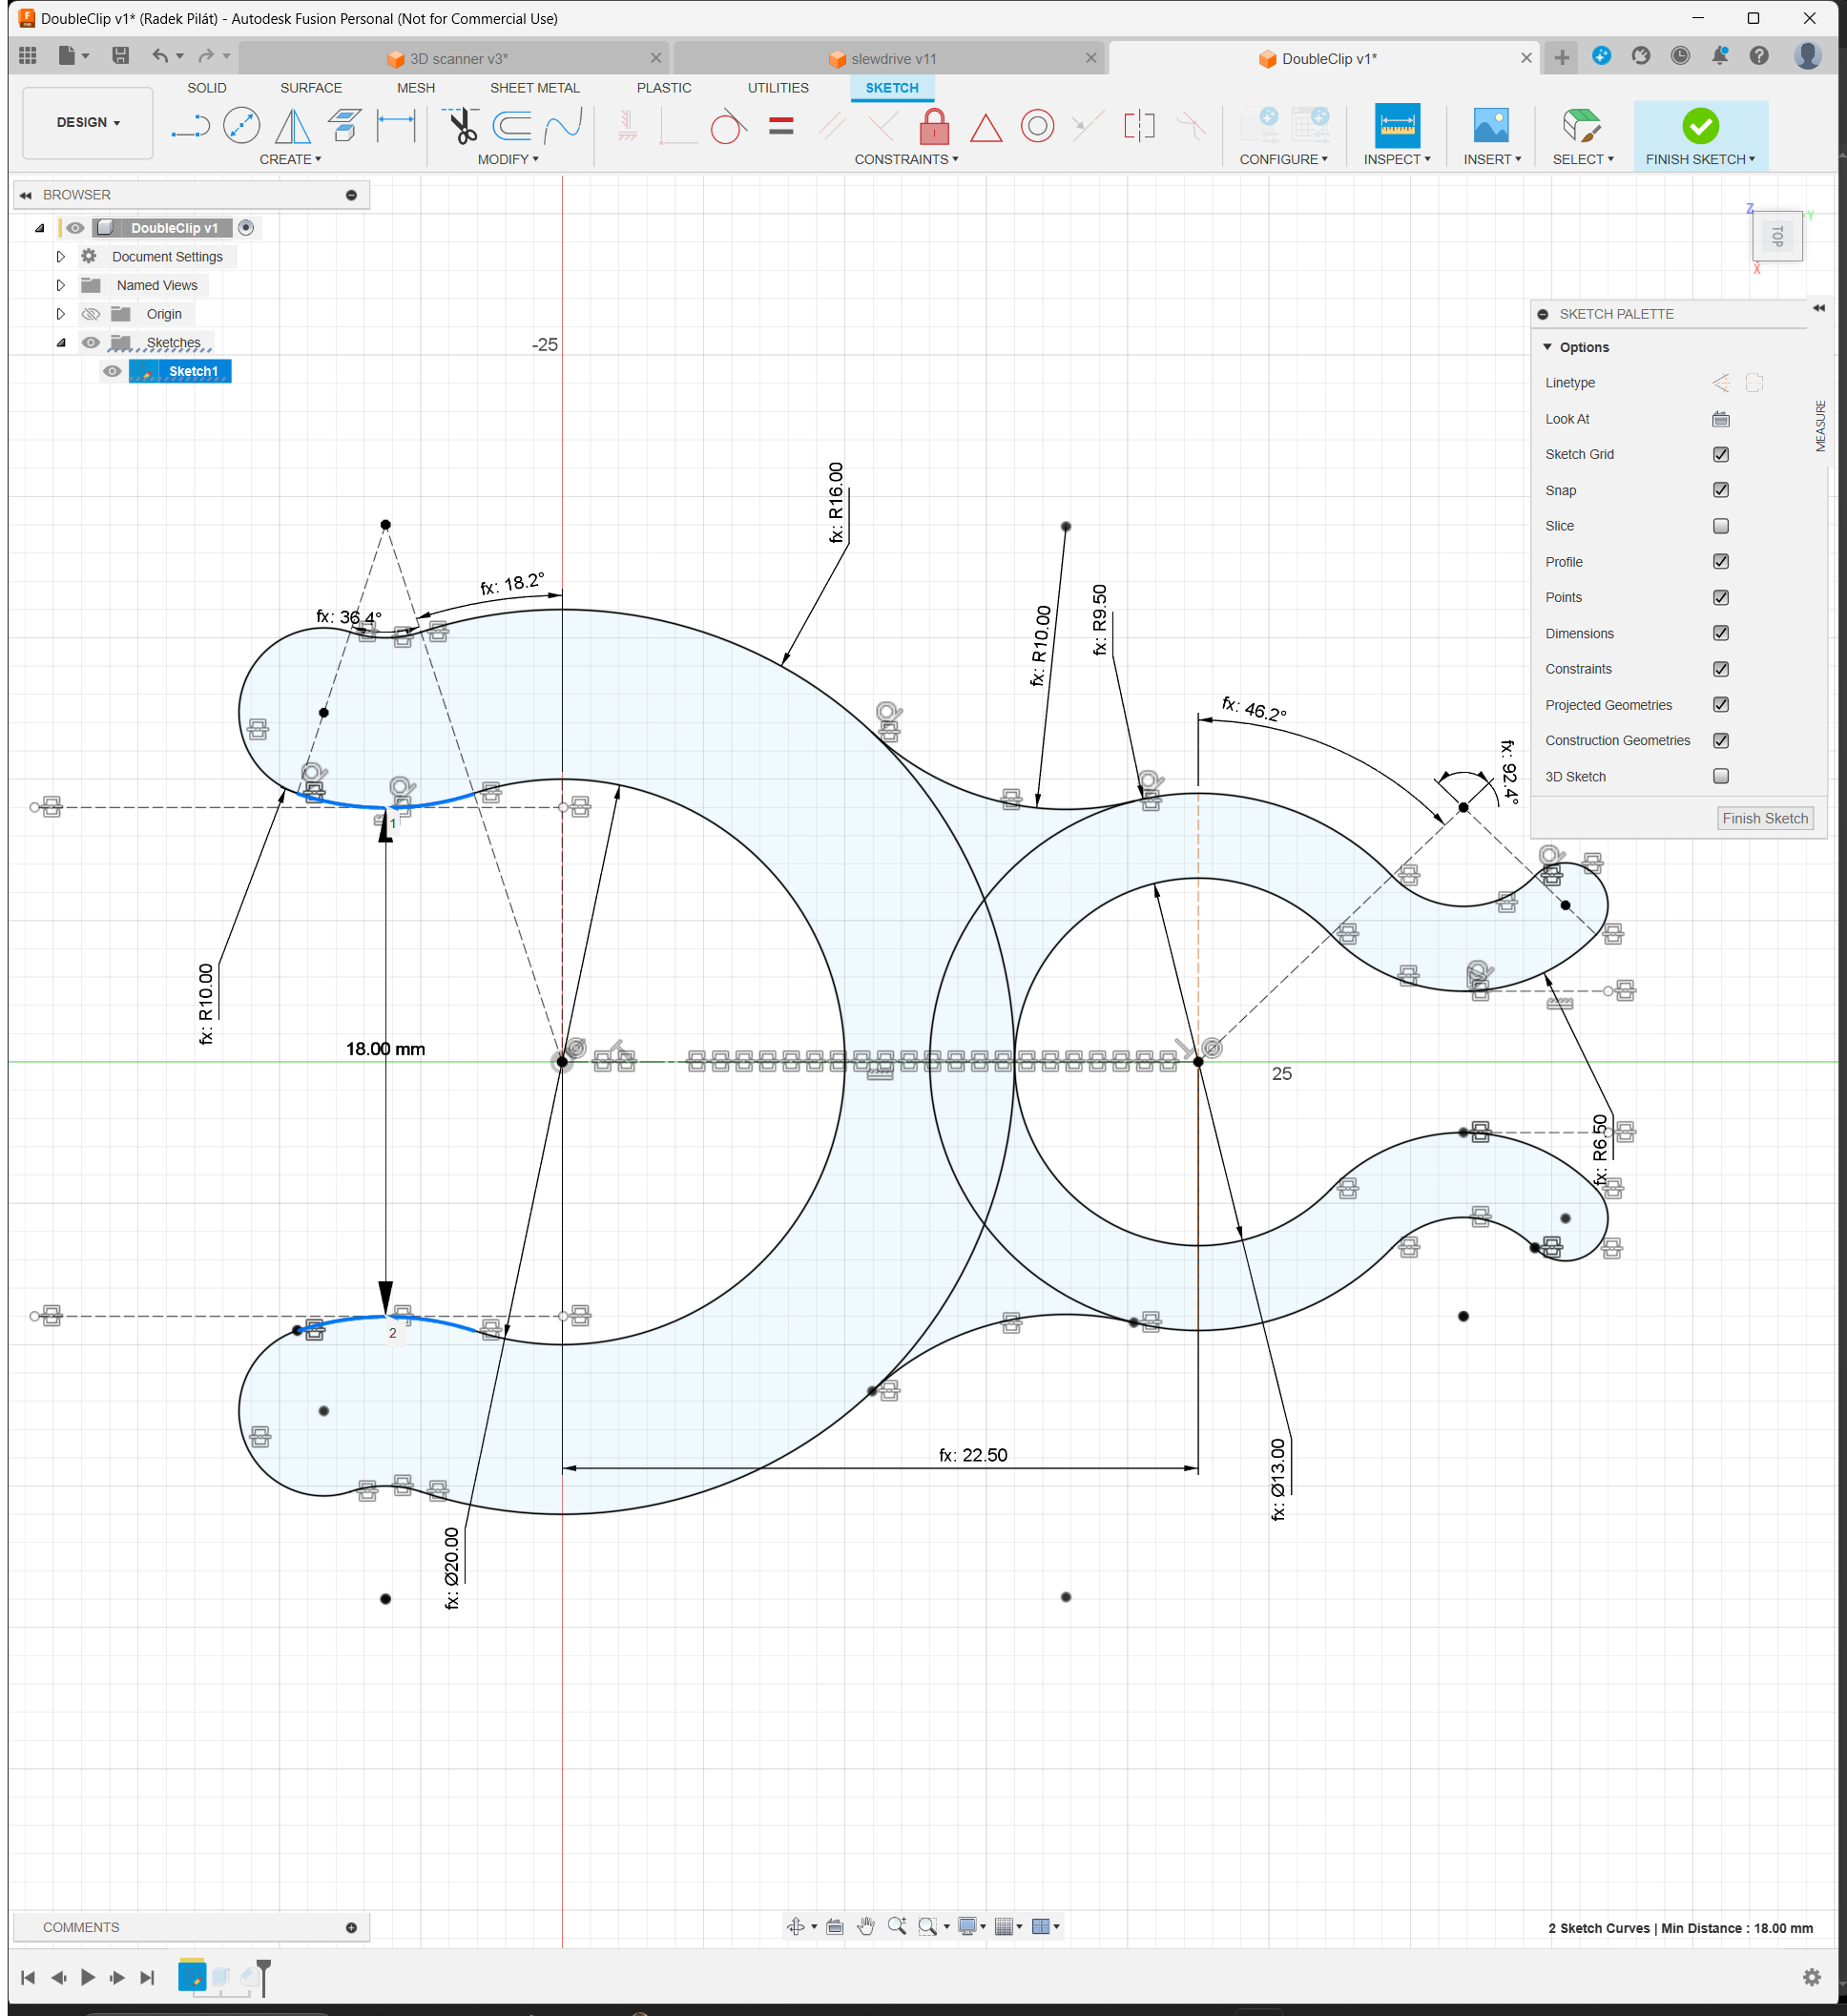The width and height of the screenshot is (1847, 2016).
Task: Apply the Concentric constraint
Action: (1037, 126)
